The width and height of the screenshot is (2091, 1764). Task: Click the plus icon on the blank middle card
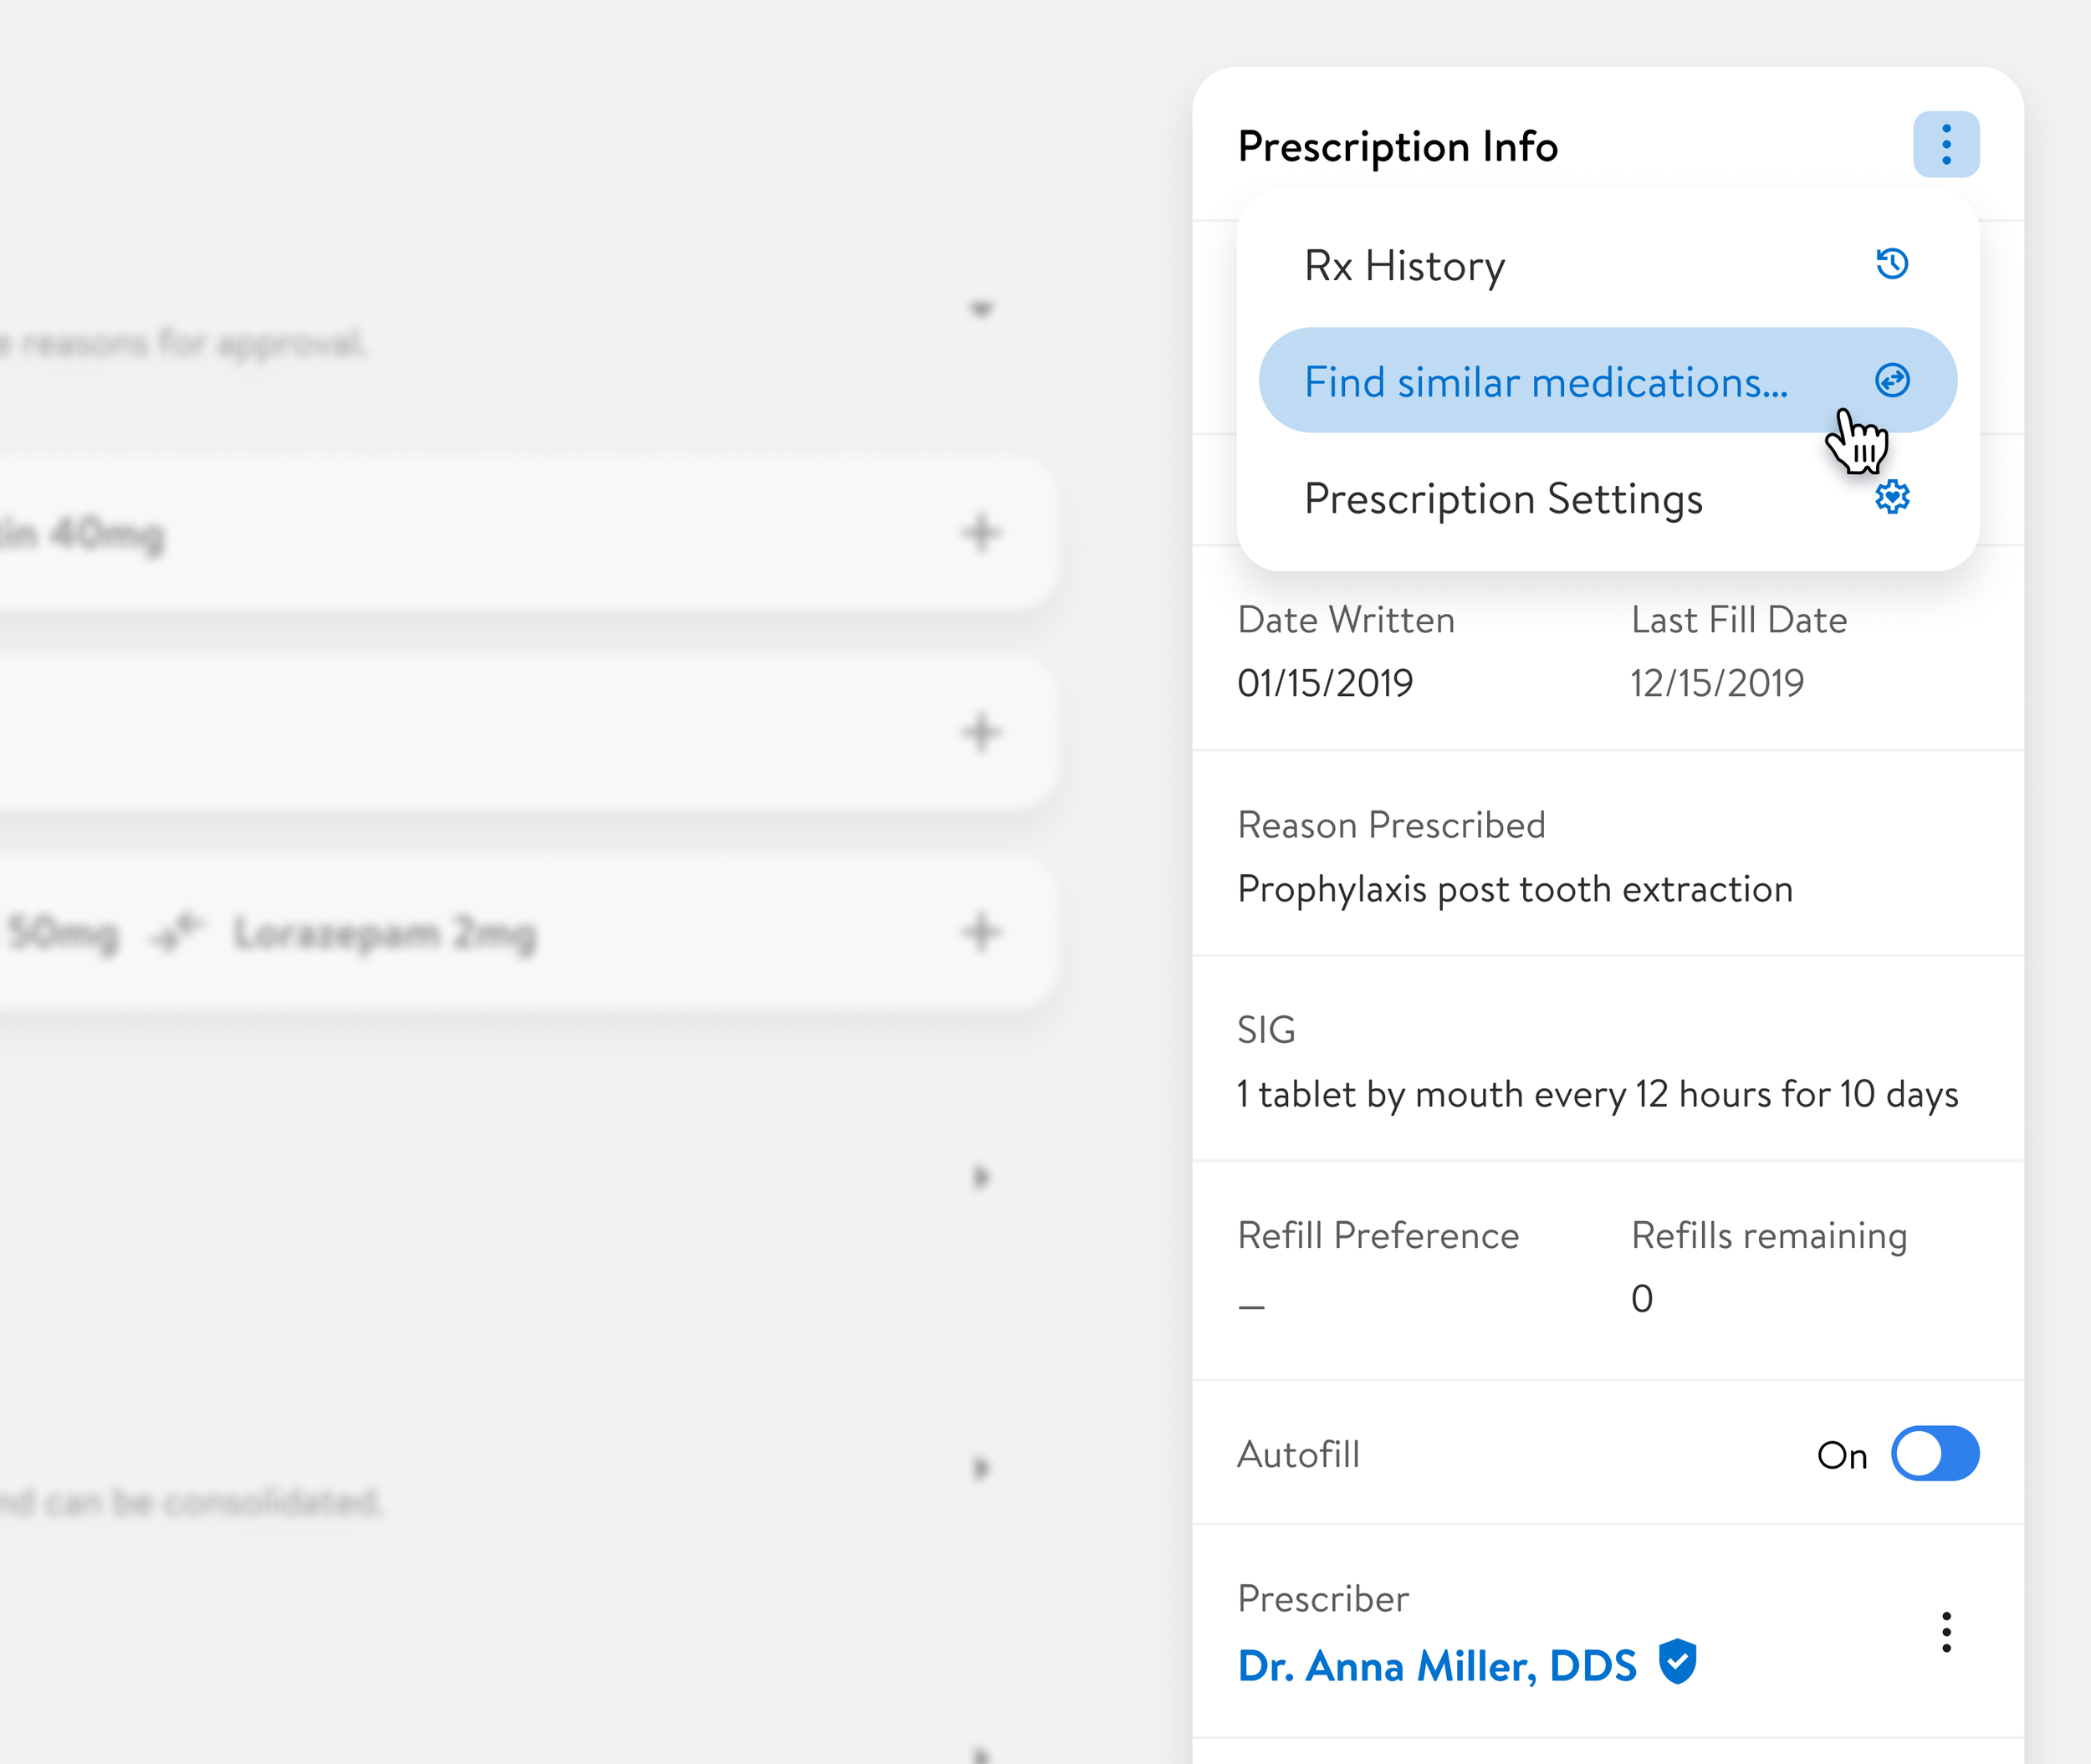tap(980, 732)
